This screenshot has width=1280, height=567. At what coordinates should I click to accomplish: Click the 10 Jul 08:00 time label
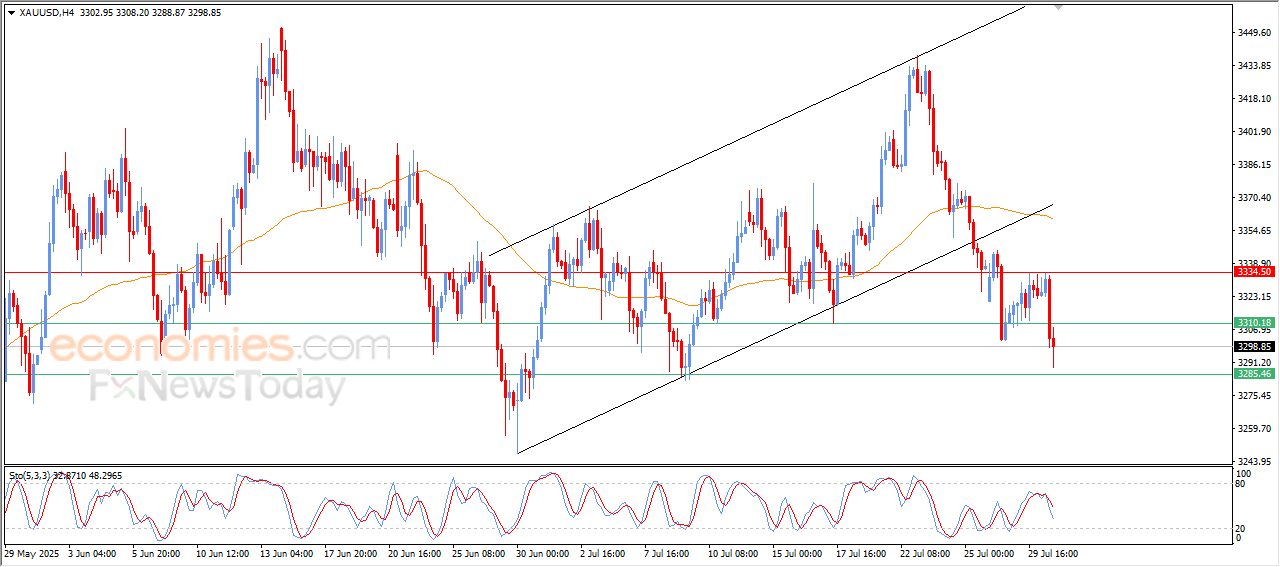pos(734,552)
